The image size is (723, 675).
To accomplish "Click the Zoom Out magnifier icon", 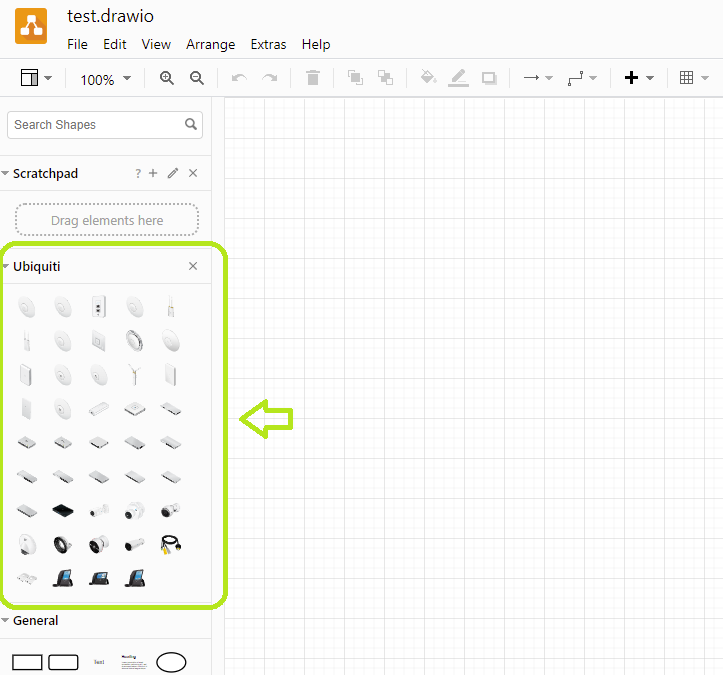I will click(197, 78).
